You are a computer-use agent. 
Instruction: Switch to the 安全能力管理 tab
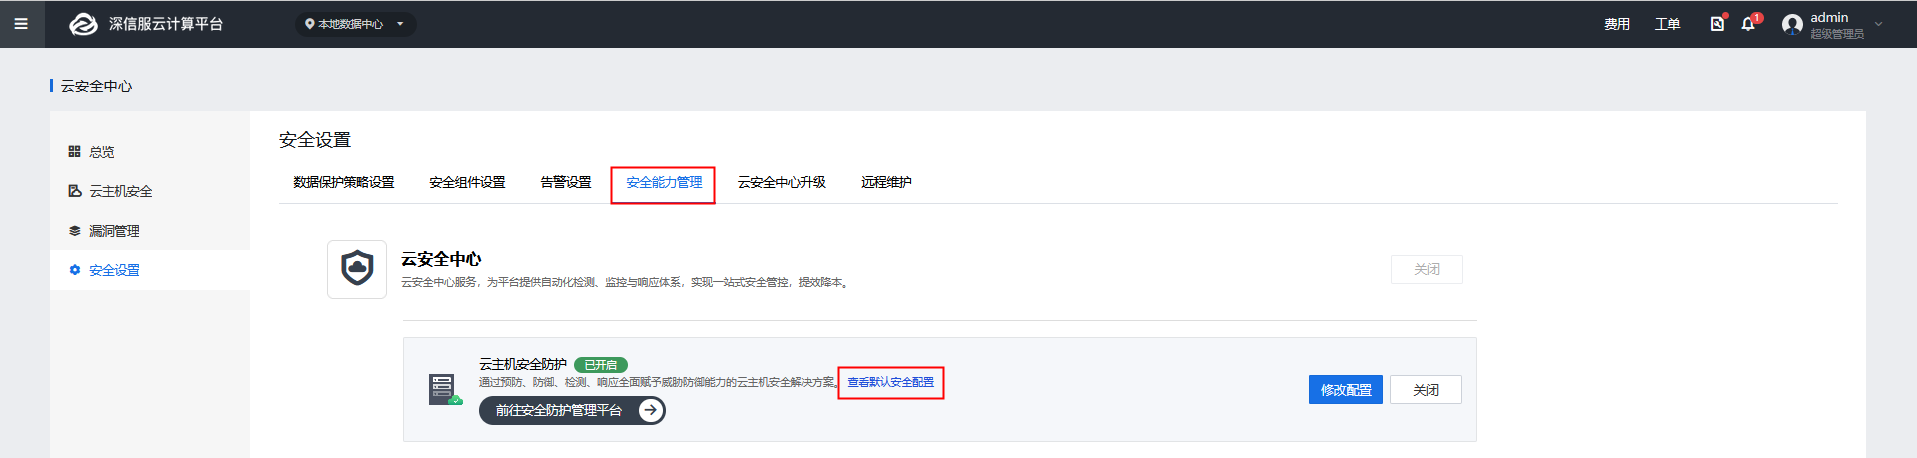[x=664, y=182]
